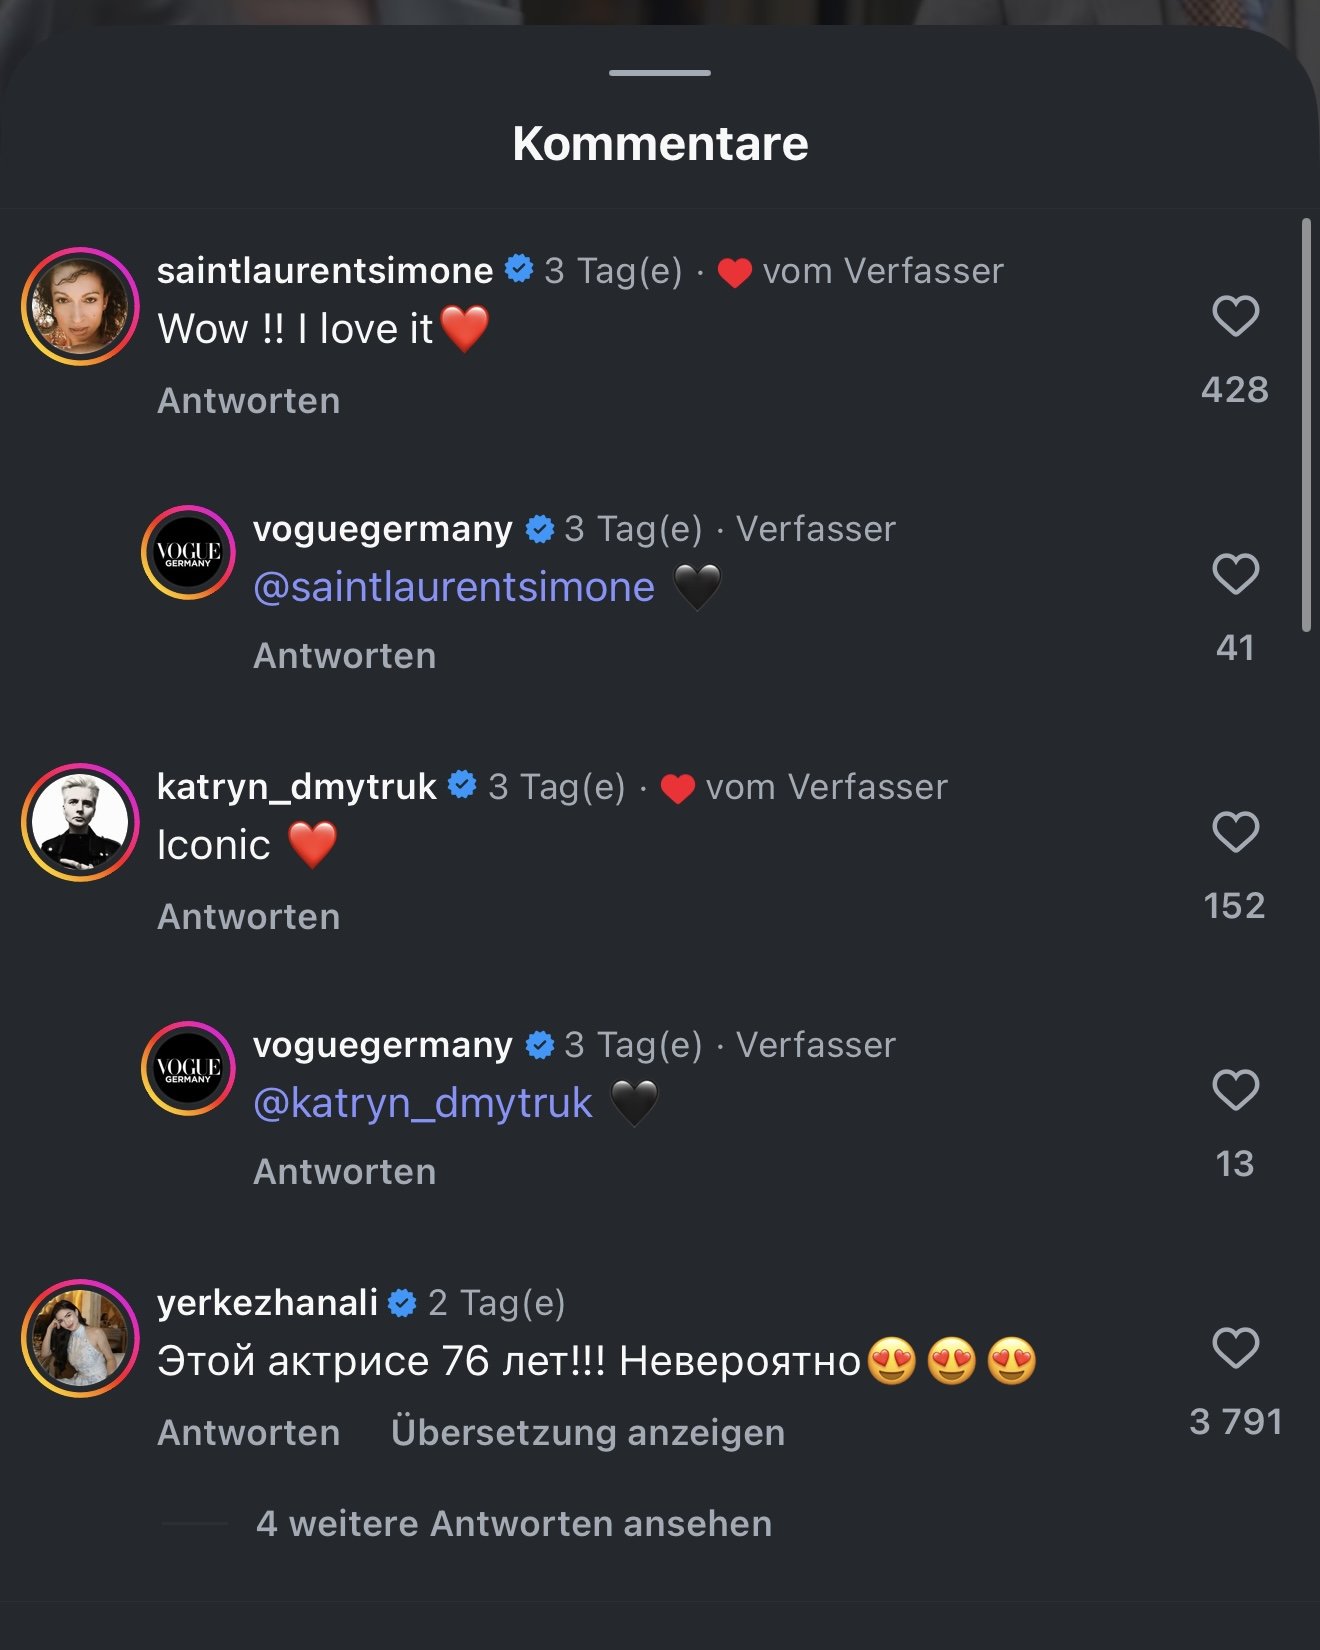Like saintlaurentsimone's "Wow !! I love it" comment

tap(1235, 316)
